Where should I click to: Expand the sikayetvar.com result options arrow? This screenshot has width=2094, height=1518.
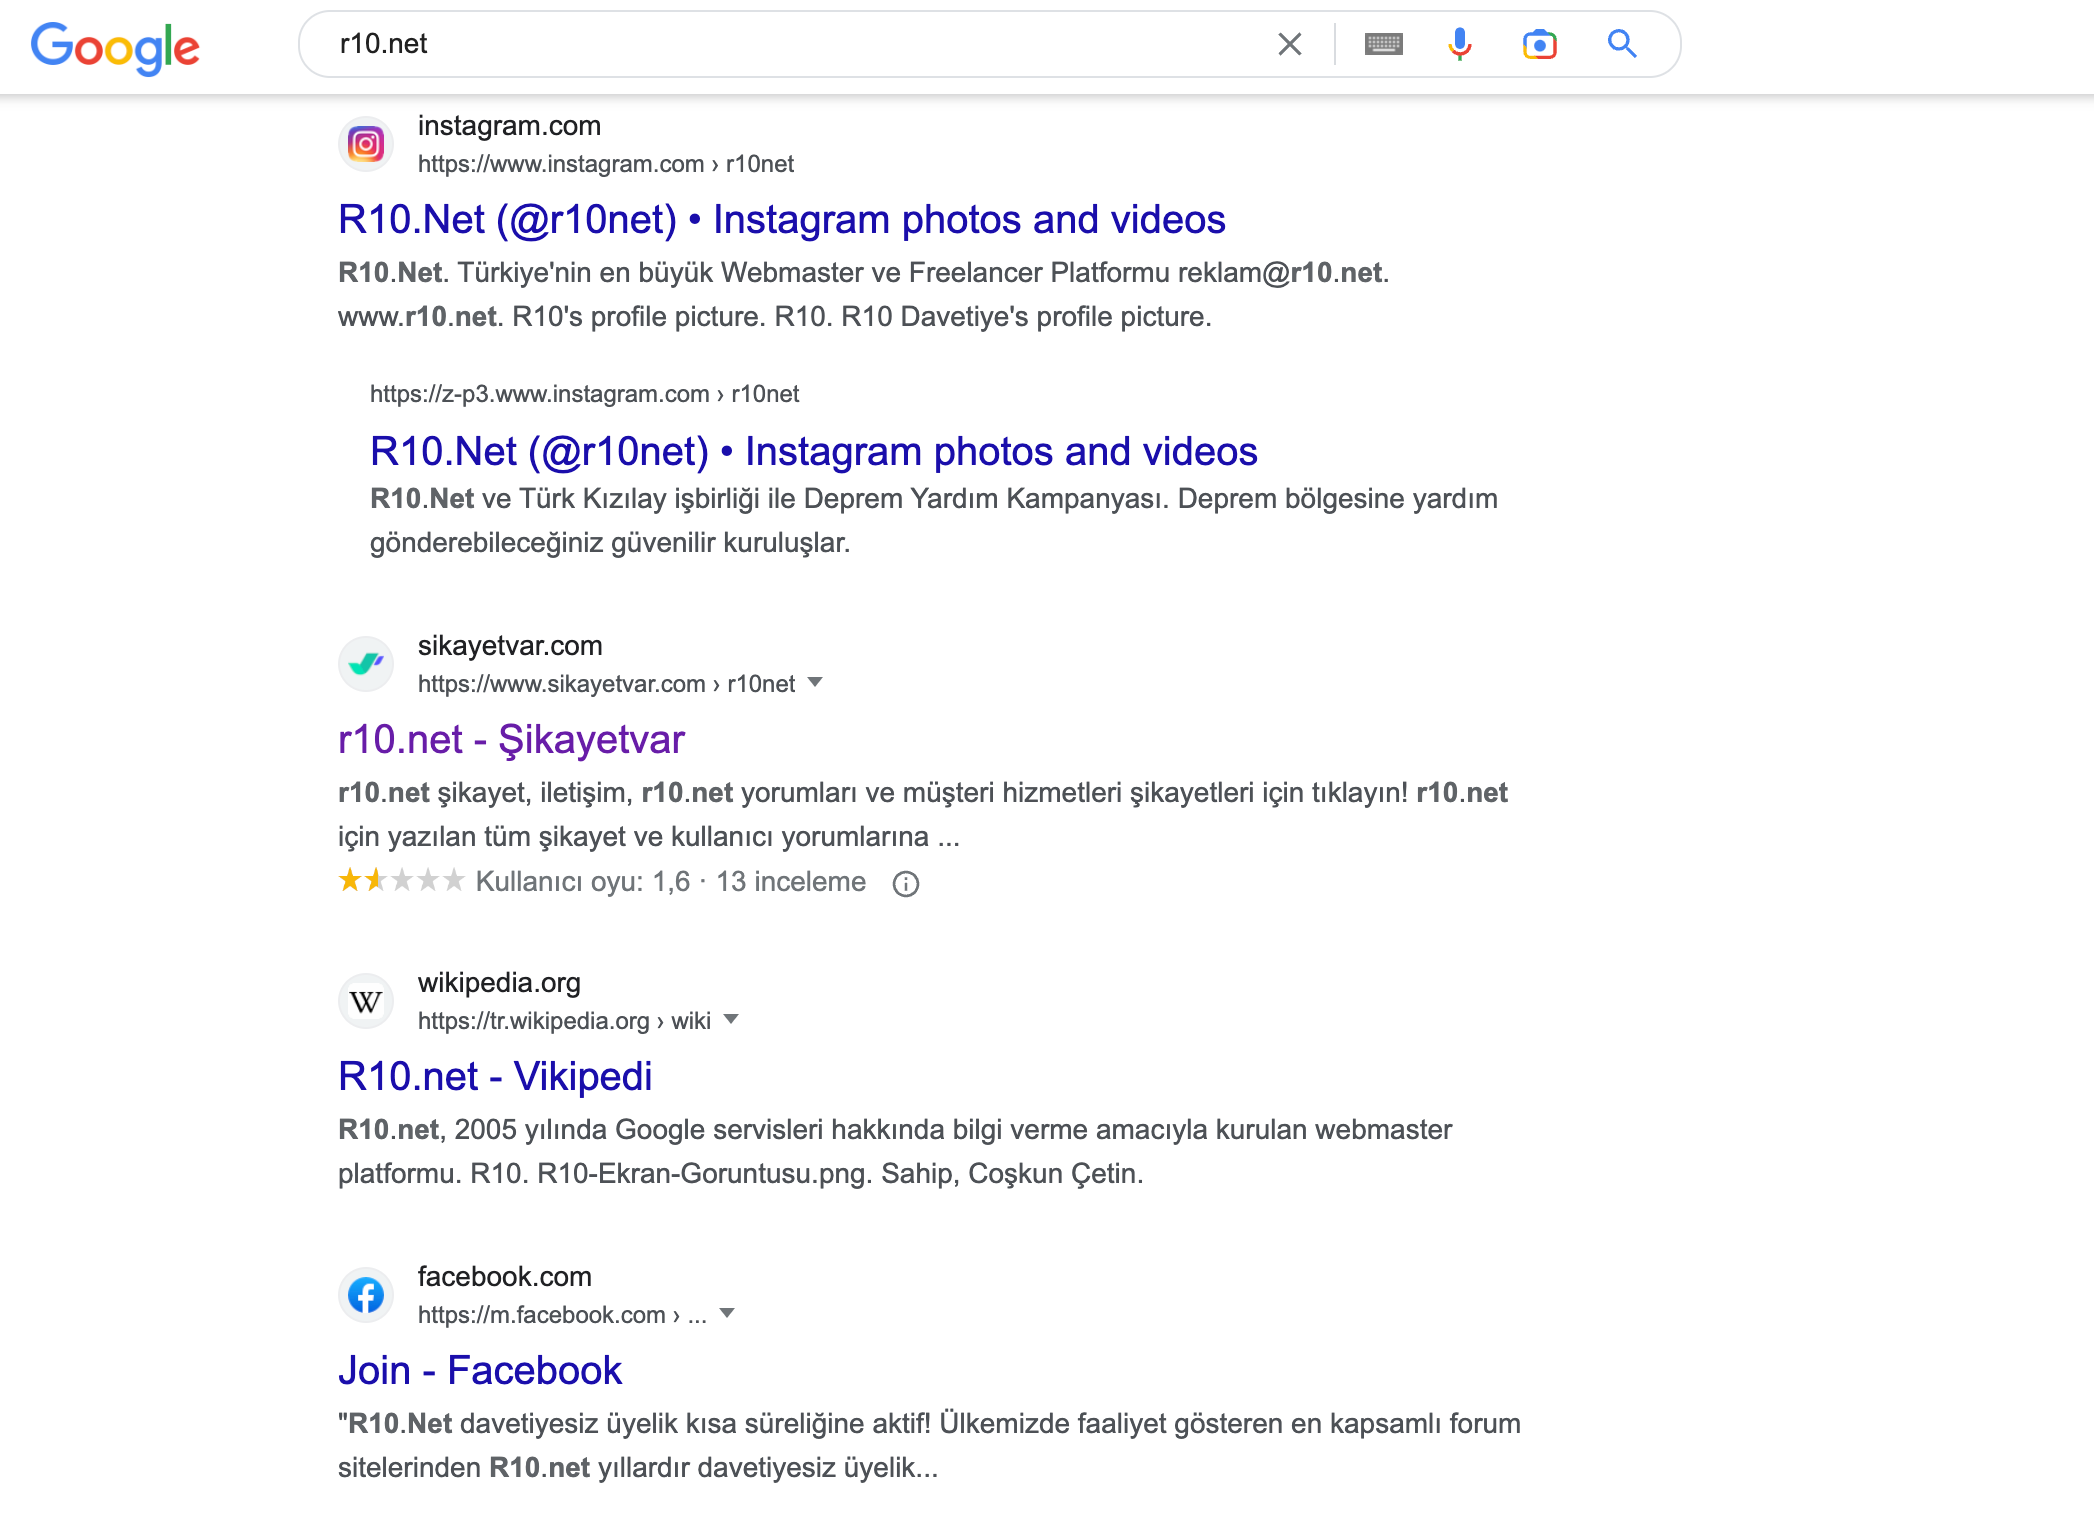[x=815, y=683]
